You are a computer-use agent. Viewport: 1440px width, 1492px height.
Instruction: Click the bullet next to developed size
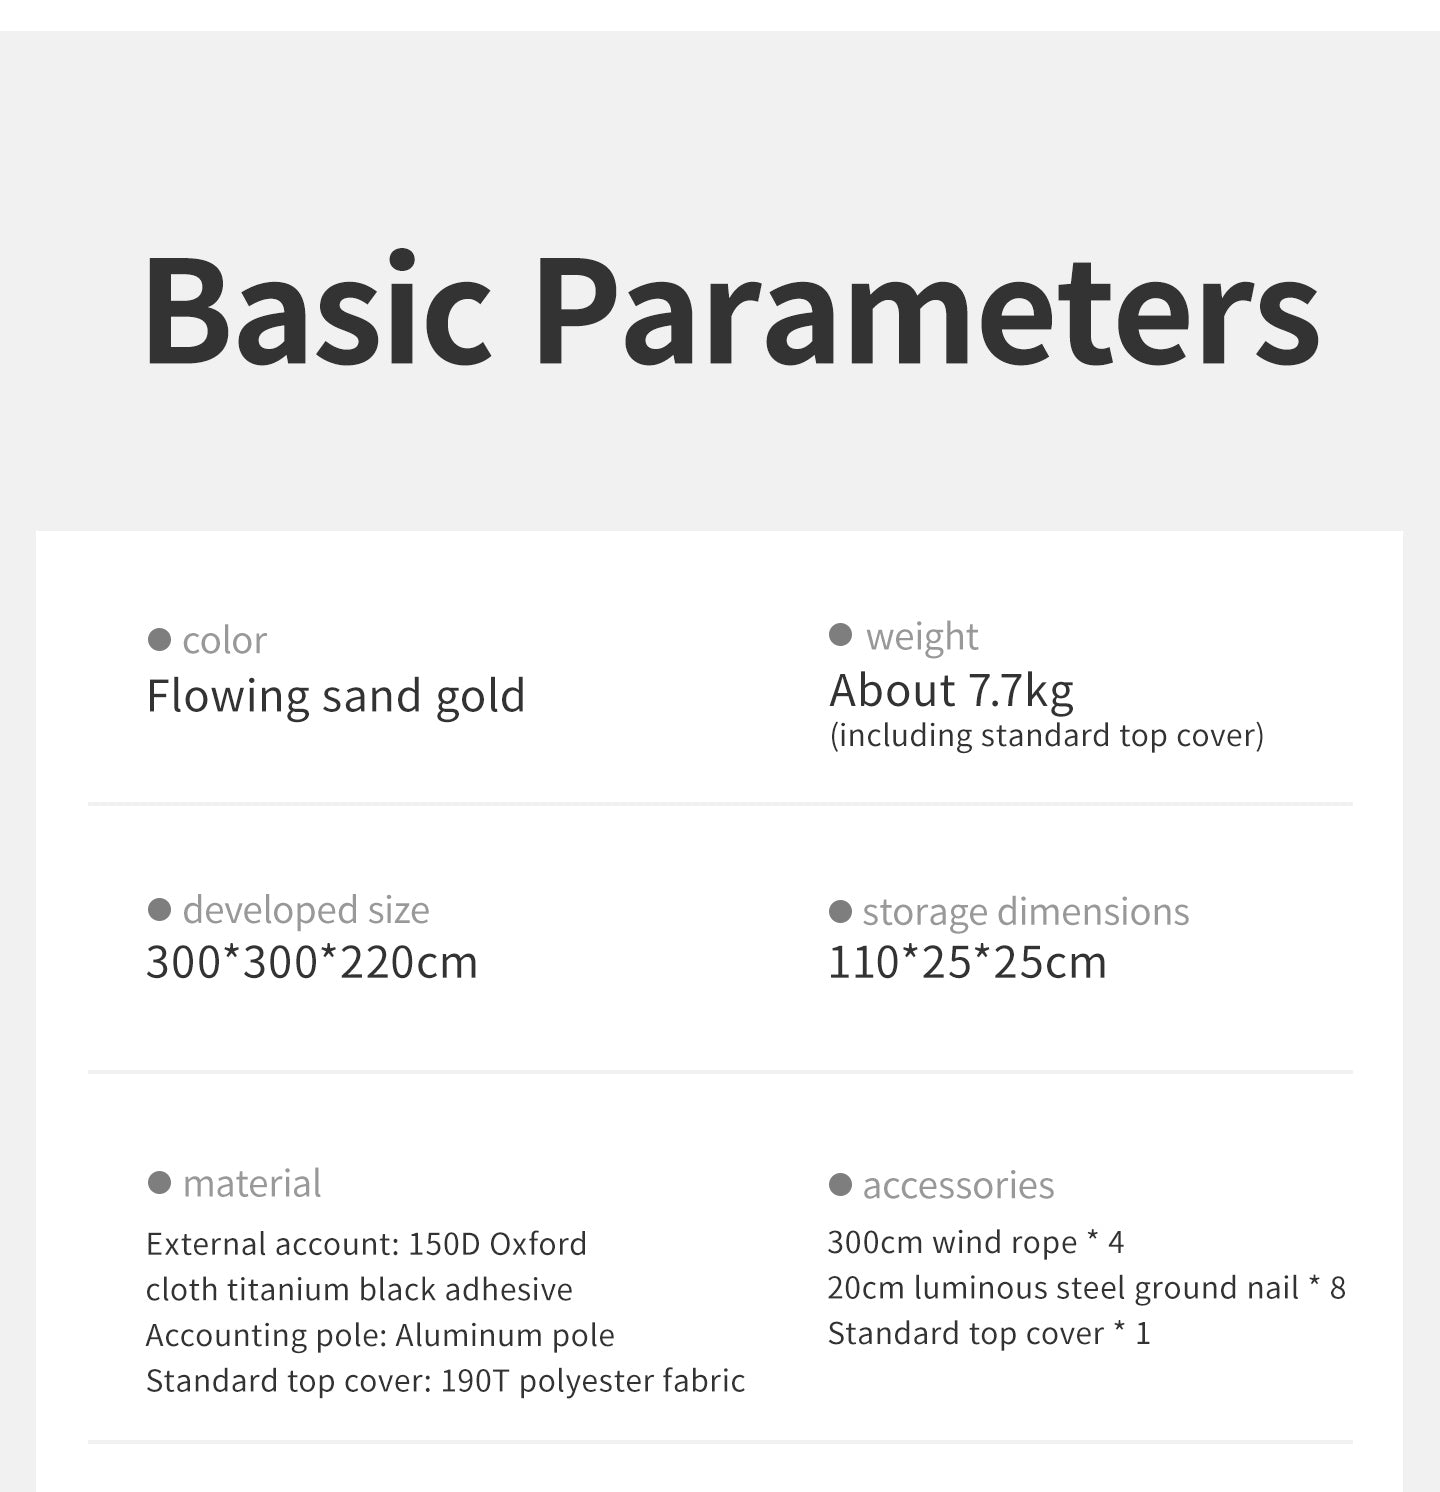tap(159, 910)
